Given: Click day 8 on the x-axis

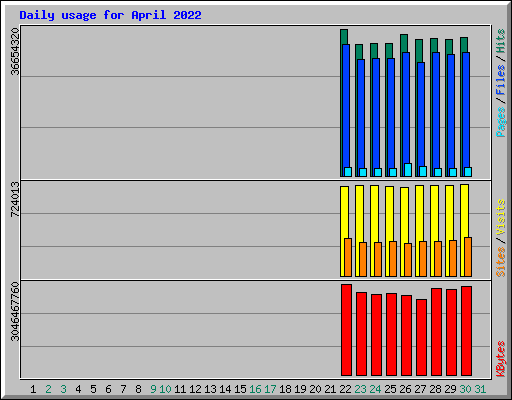Looking at the screenshot, I should (138, 389).
